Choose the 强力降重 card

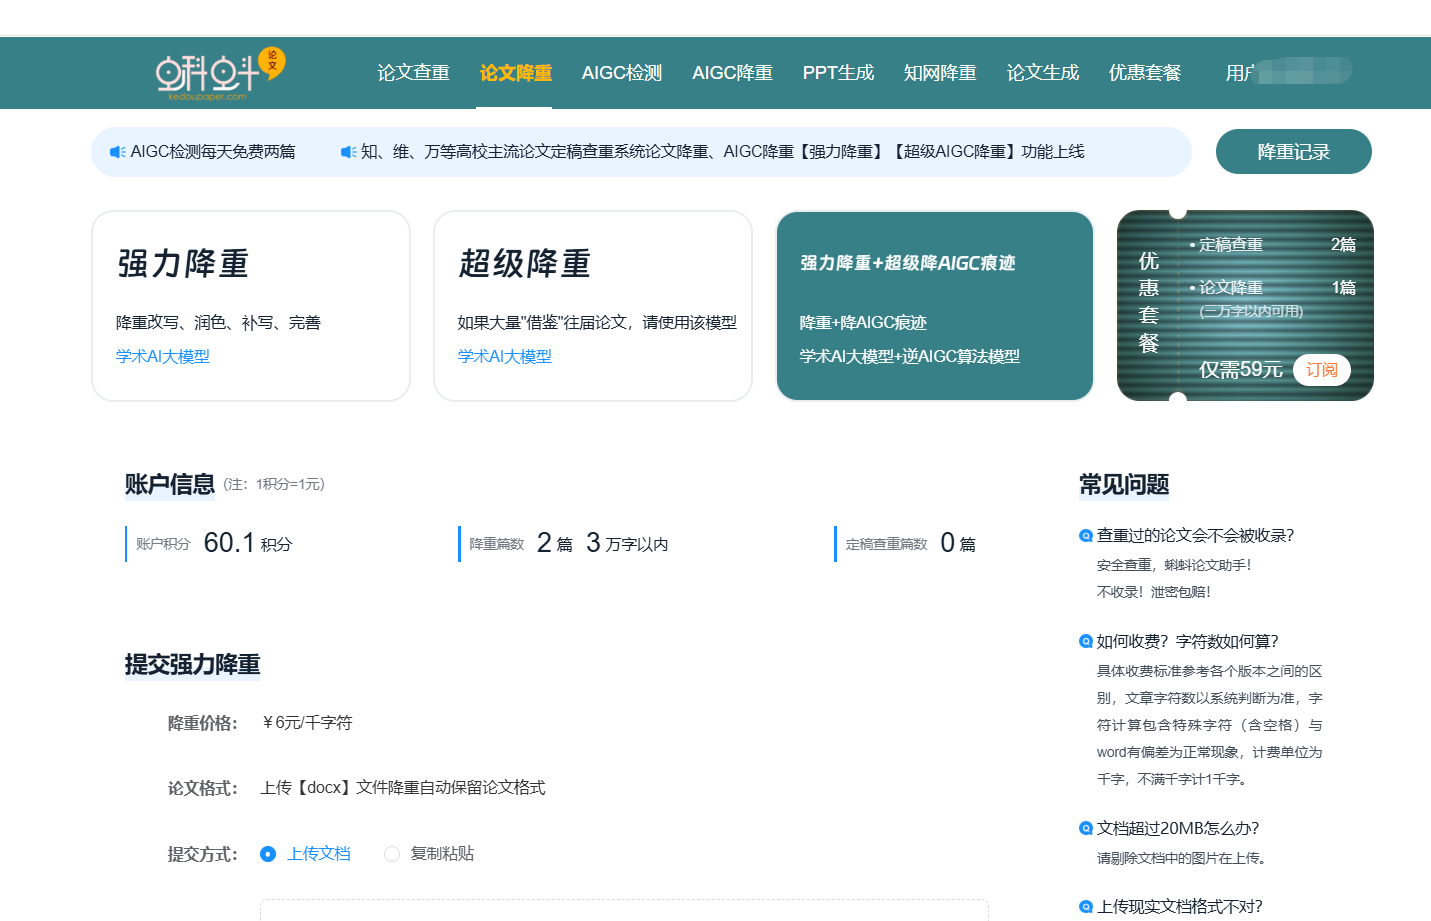pos(251,306)
